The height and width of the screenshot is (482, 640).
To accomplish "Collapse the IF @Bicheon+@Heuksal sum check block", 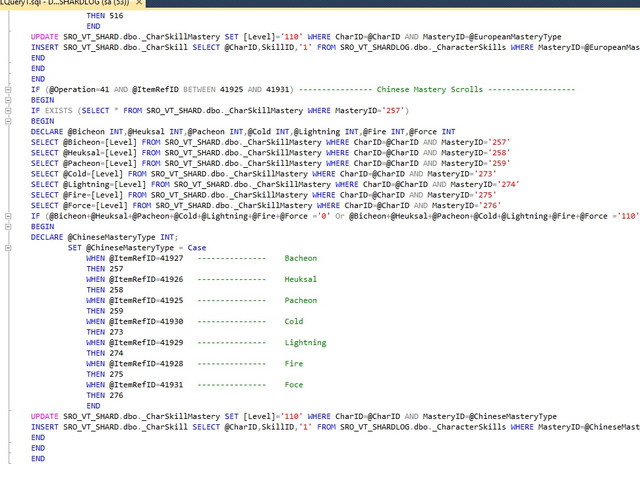I will (x=8, y=216).
